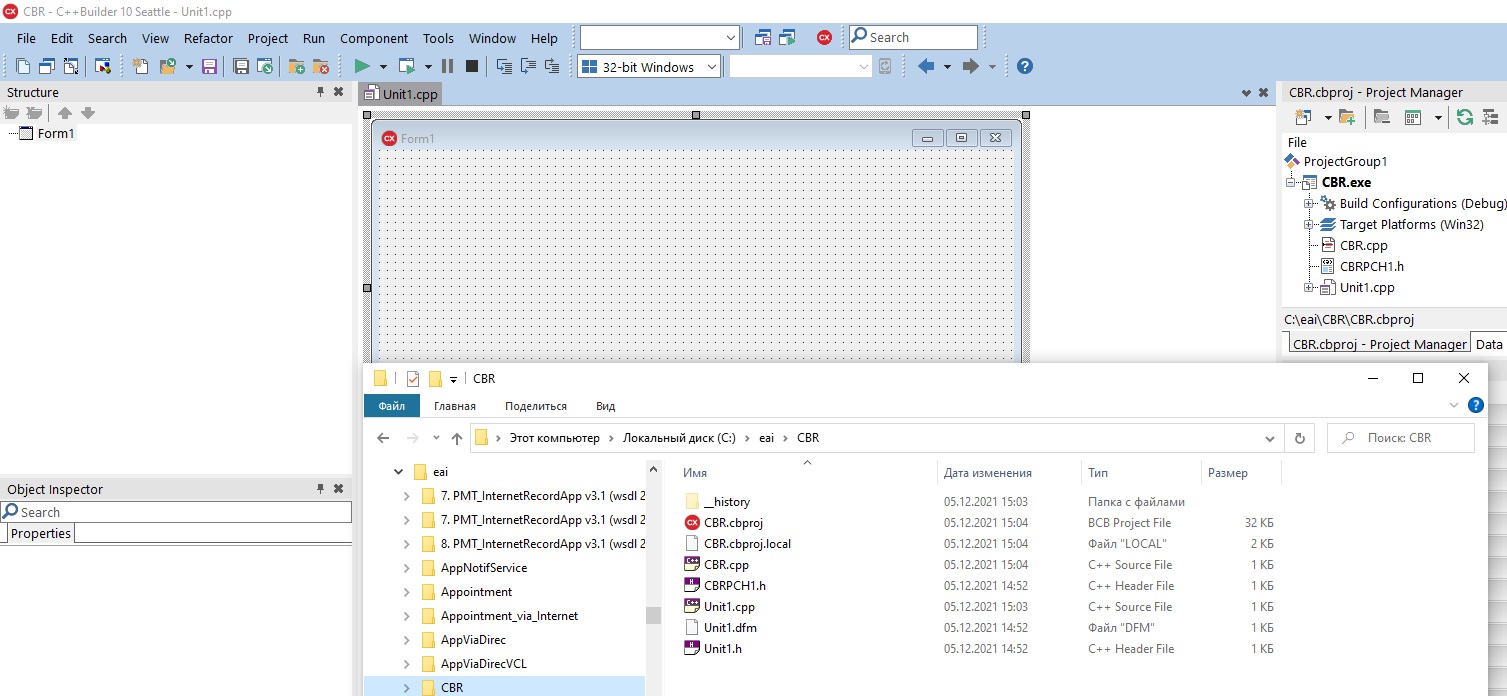Click the Save Desktop layout icon
The height and width of the screenshot is (696, 1507).
click(x=764, y=37)
